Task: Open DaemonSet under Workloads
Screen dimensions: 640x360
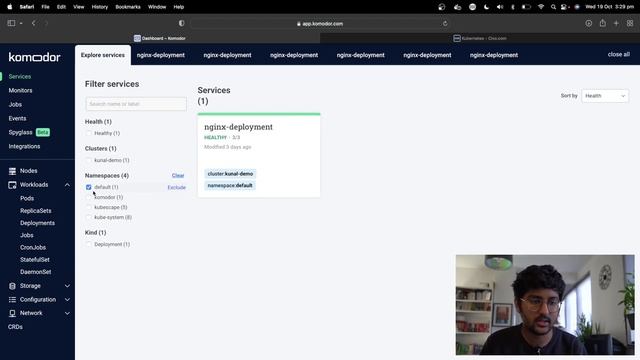Action: (36, 272)
